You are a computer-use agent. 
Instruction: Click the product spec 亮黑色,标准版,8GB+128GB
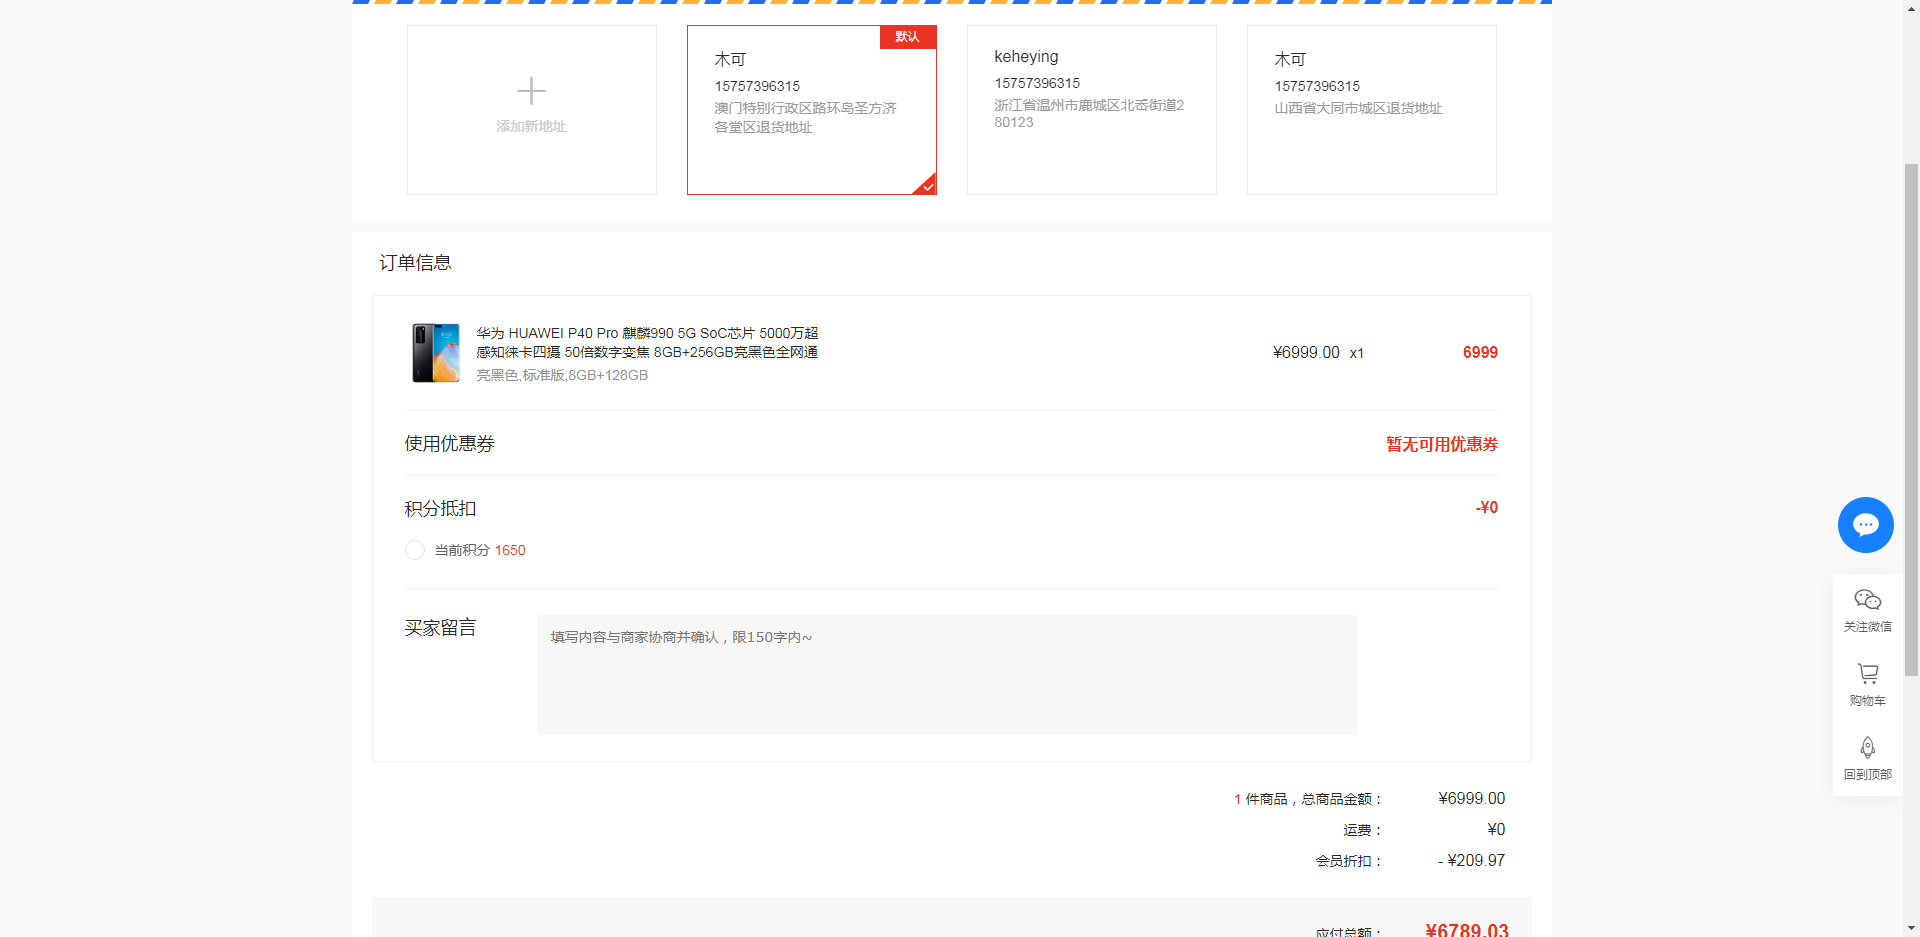pos(562,375)
